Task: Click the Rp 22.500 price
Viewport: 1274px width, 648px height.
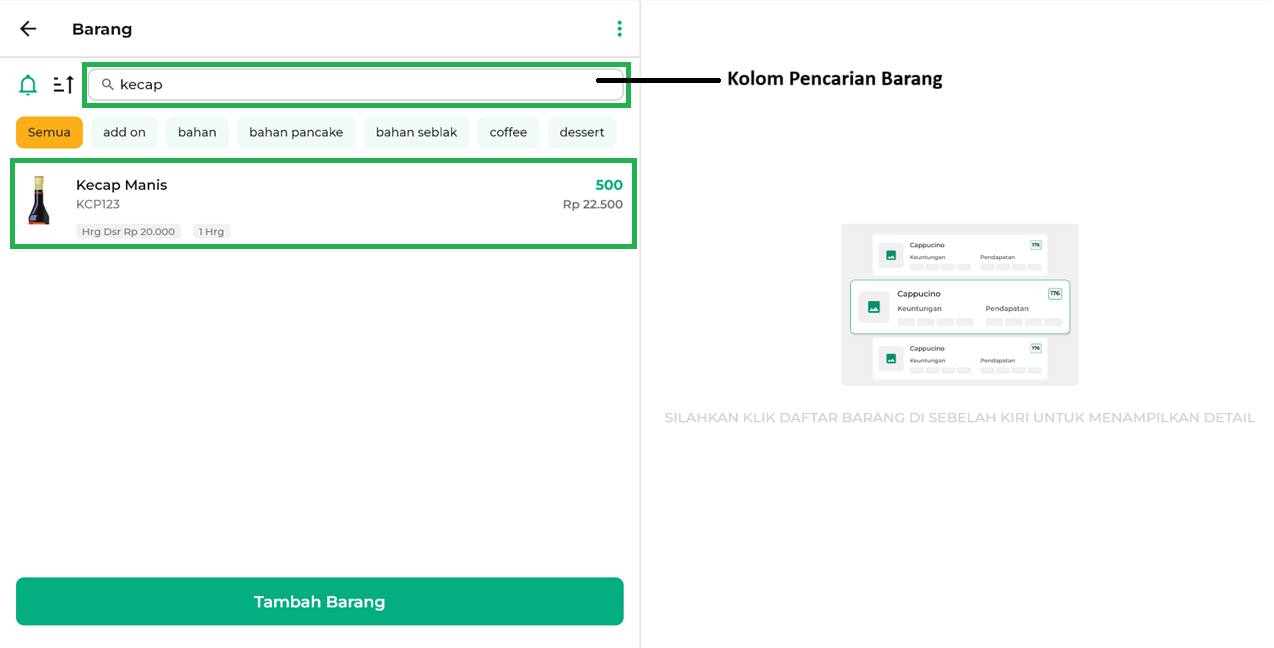Action: click(x=592, y=205)
